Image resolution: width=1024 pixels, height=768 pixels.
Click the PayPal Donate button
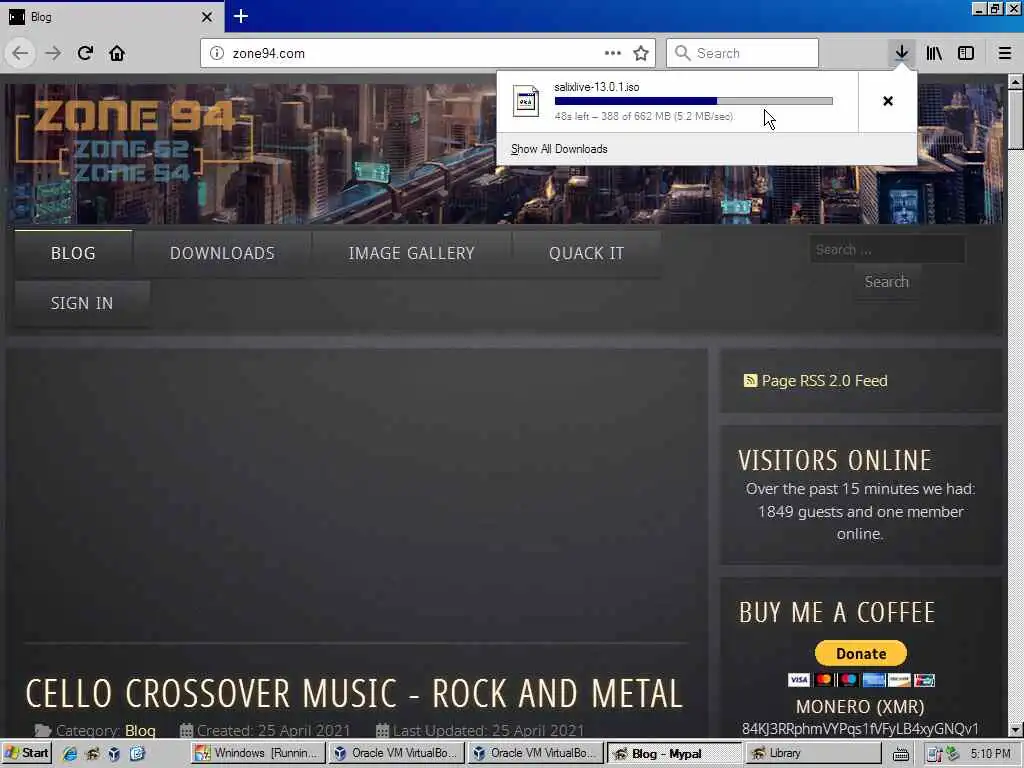(x=861, y=653)
